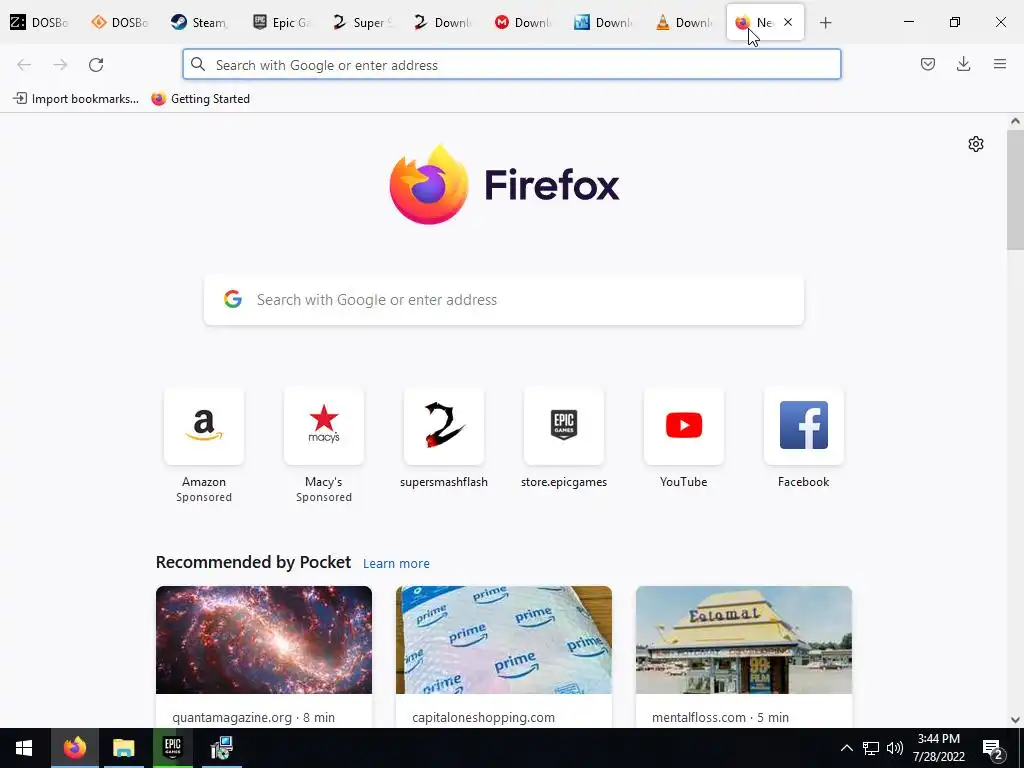Open the store.epicgames shortcut tile
The image size is (1024, 768).
pyautogui.click(x=564, y=426)
